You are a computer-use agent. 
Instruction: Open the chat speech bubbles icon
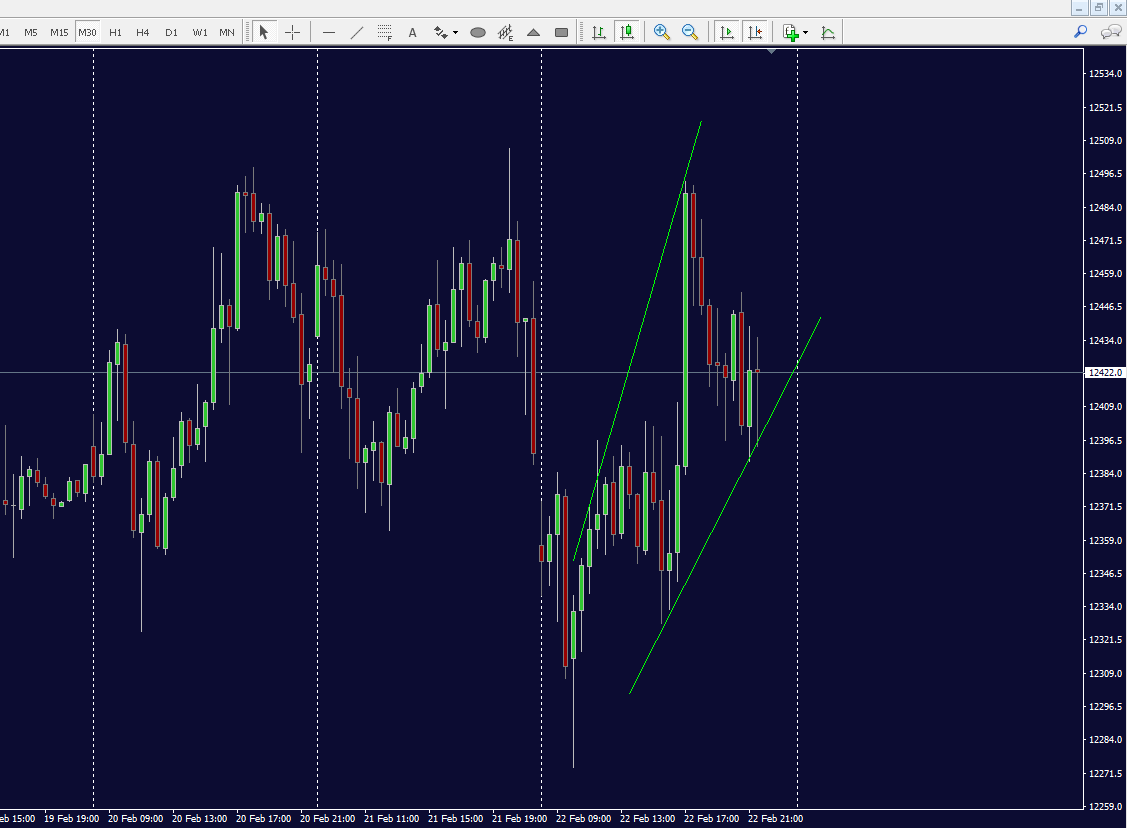(x=1109, y=32)
